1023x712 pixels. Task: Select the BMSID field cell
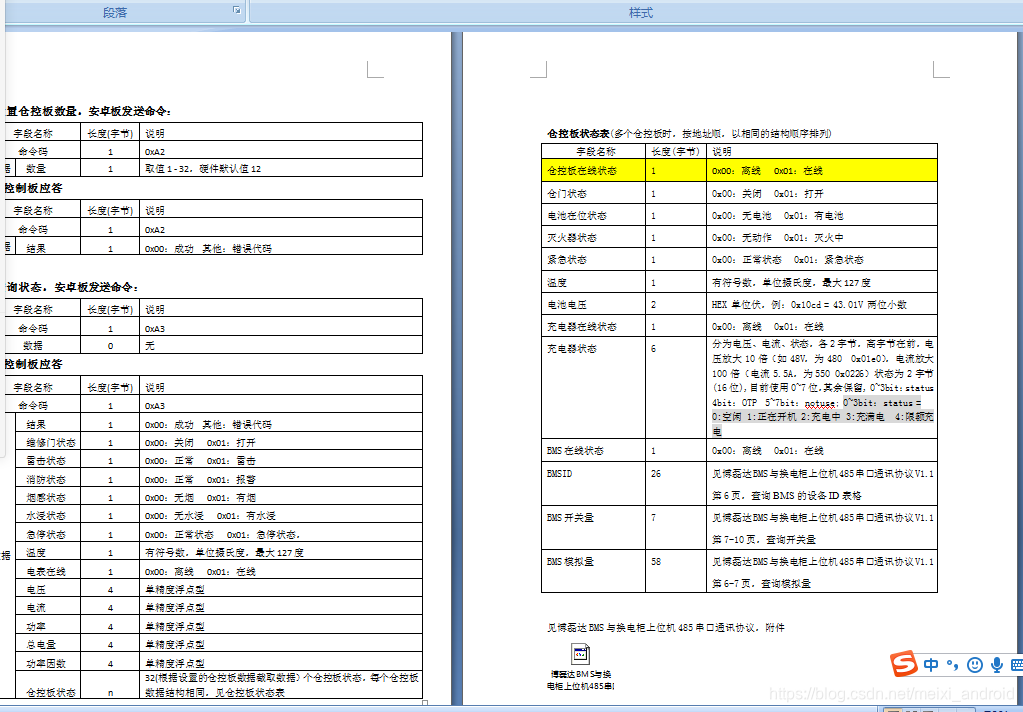point(593,484)
